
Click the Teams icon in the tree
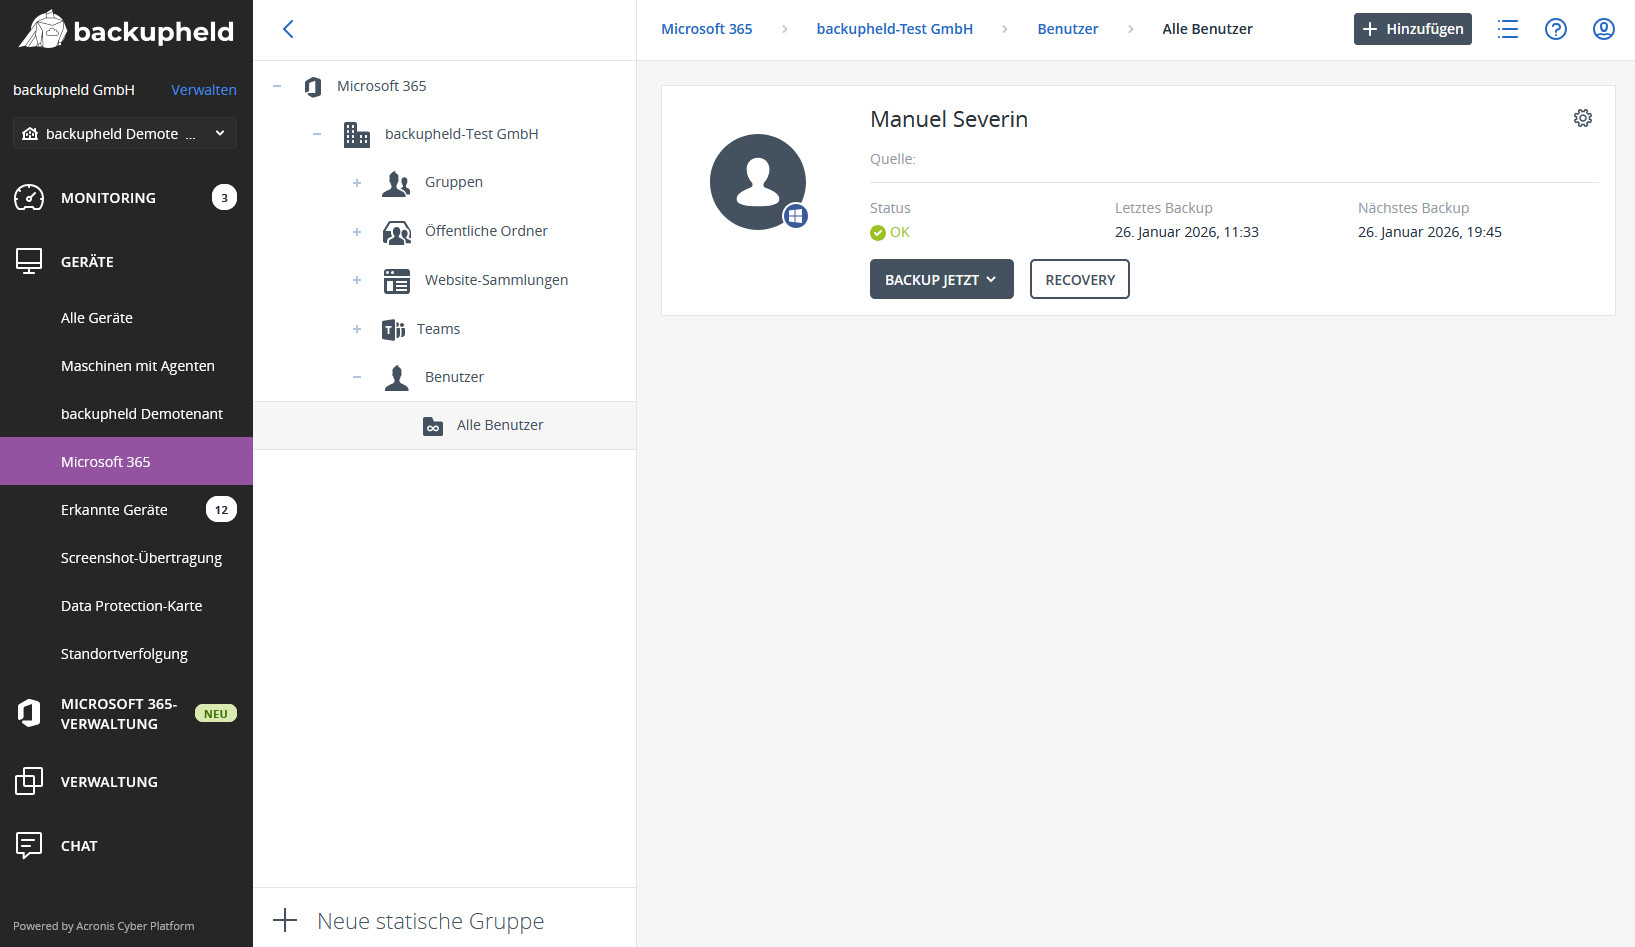point(392,329)
